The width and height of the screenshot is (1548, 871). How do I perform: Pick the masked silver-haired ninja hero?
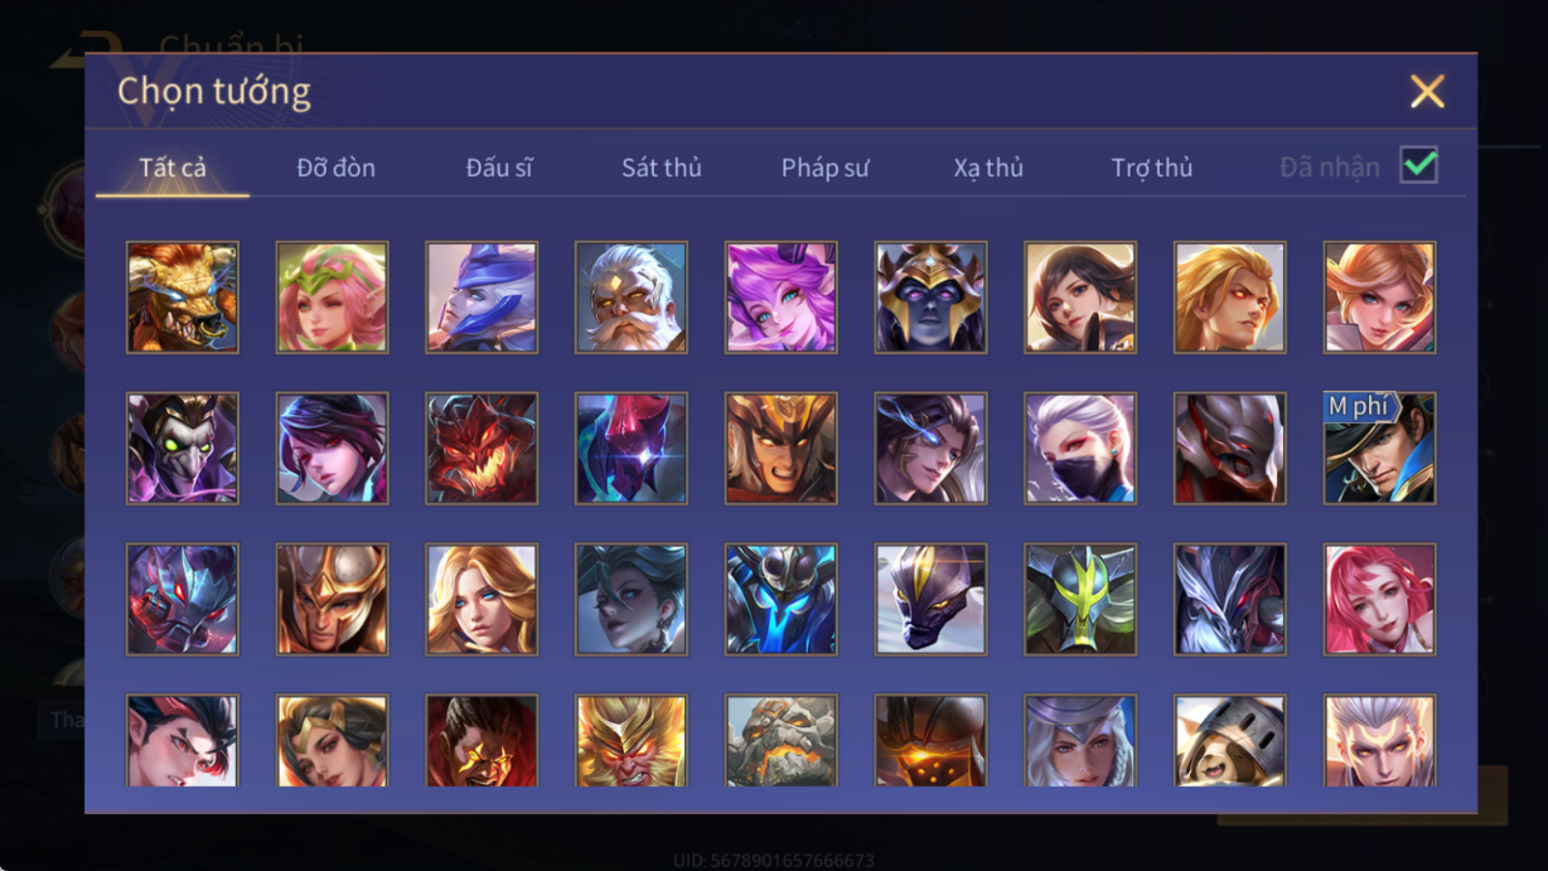pyautogui.click(x=1080, y=448)
